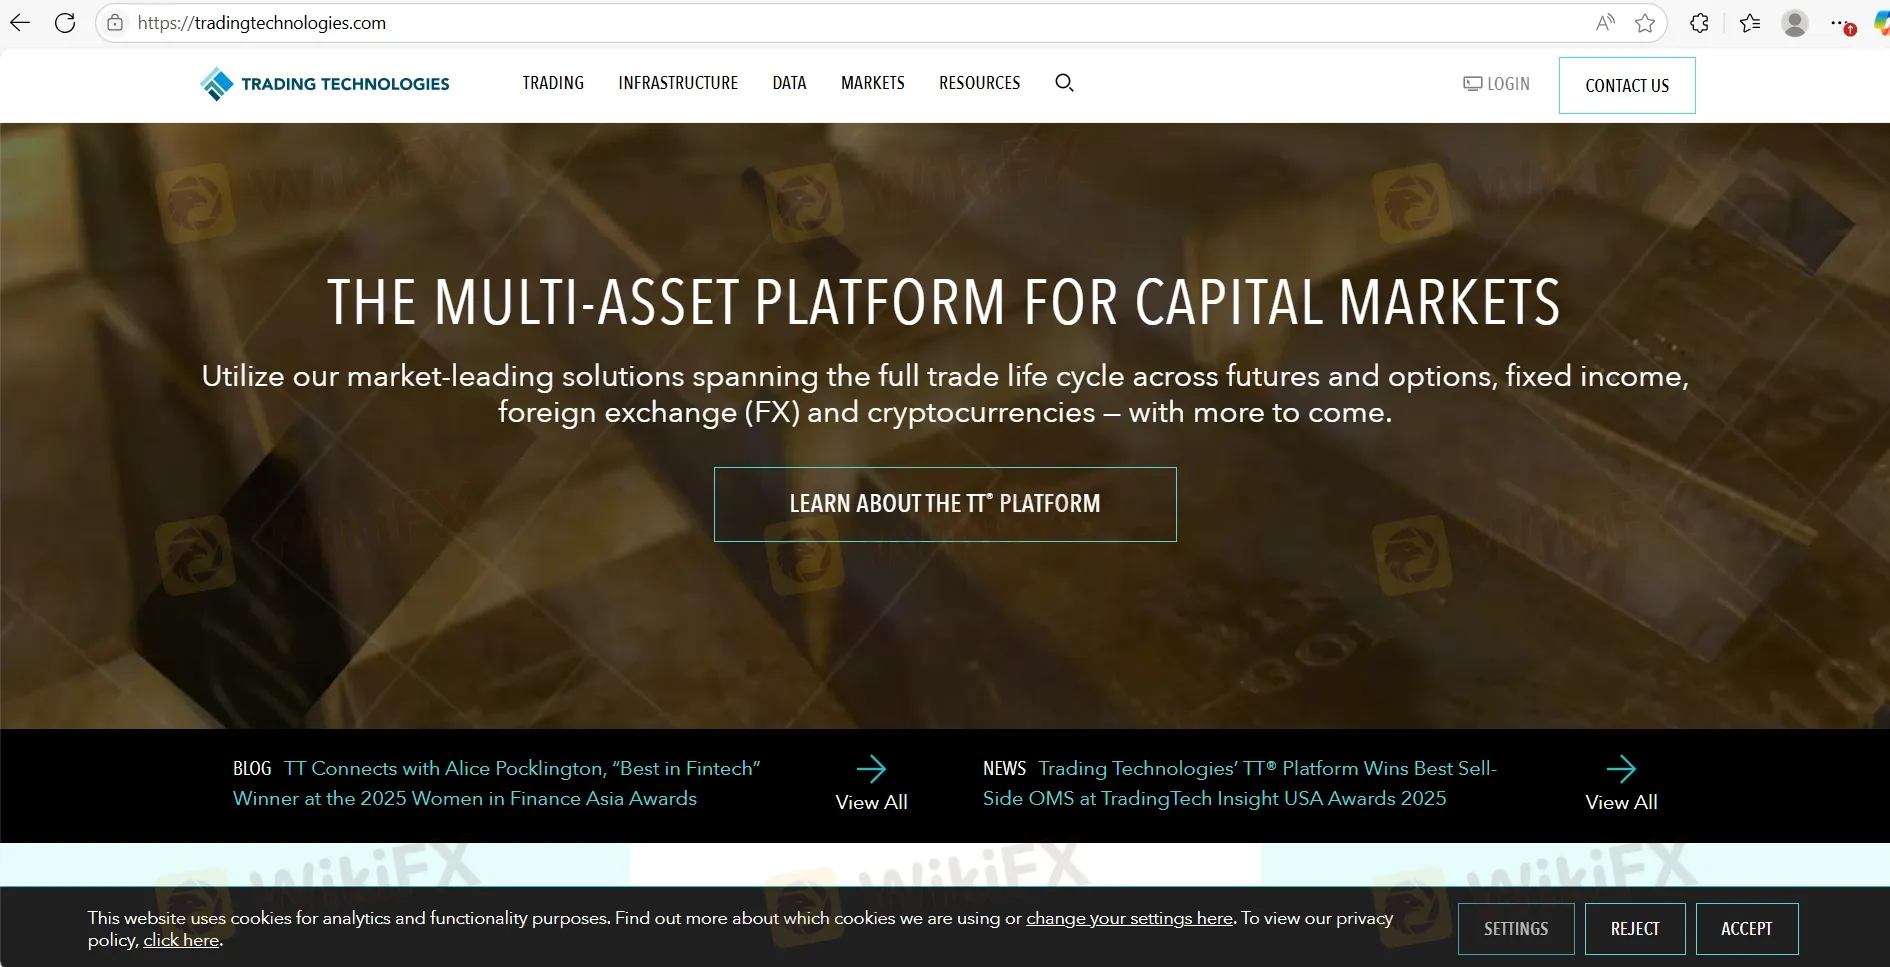1890x967 pixels.
Task: Reload the page with the refresh icon
Action: (65, 22)
